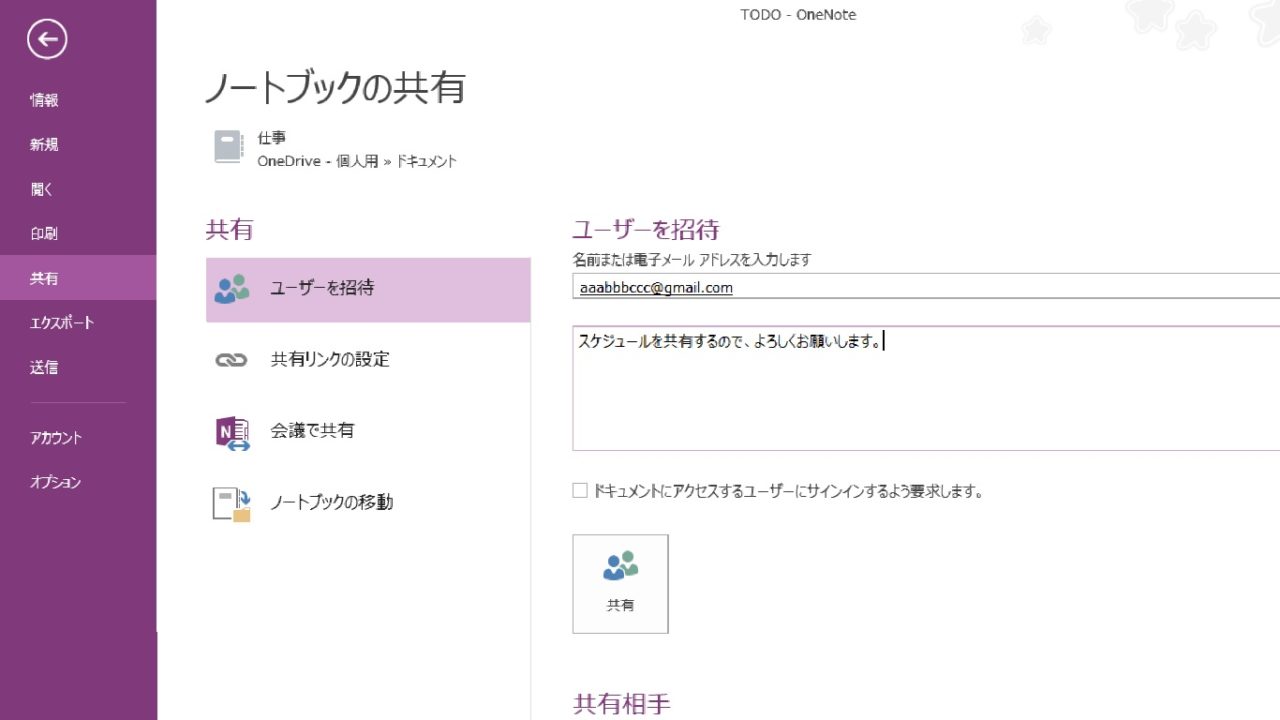Image resolution: width=1280 pixels, height=720 pixels.
Task: Click the ユーザーを招待 people icon
Action: [x=232, y=288]
